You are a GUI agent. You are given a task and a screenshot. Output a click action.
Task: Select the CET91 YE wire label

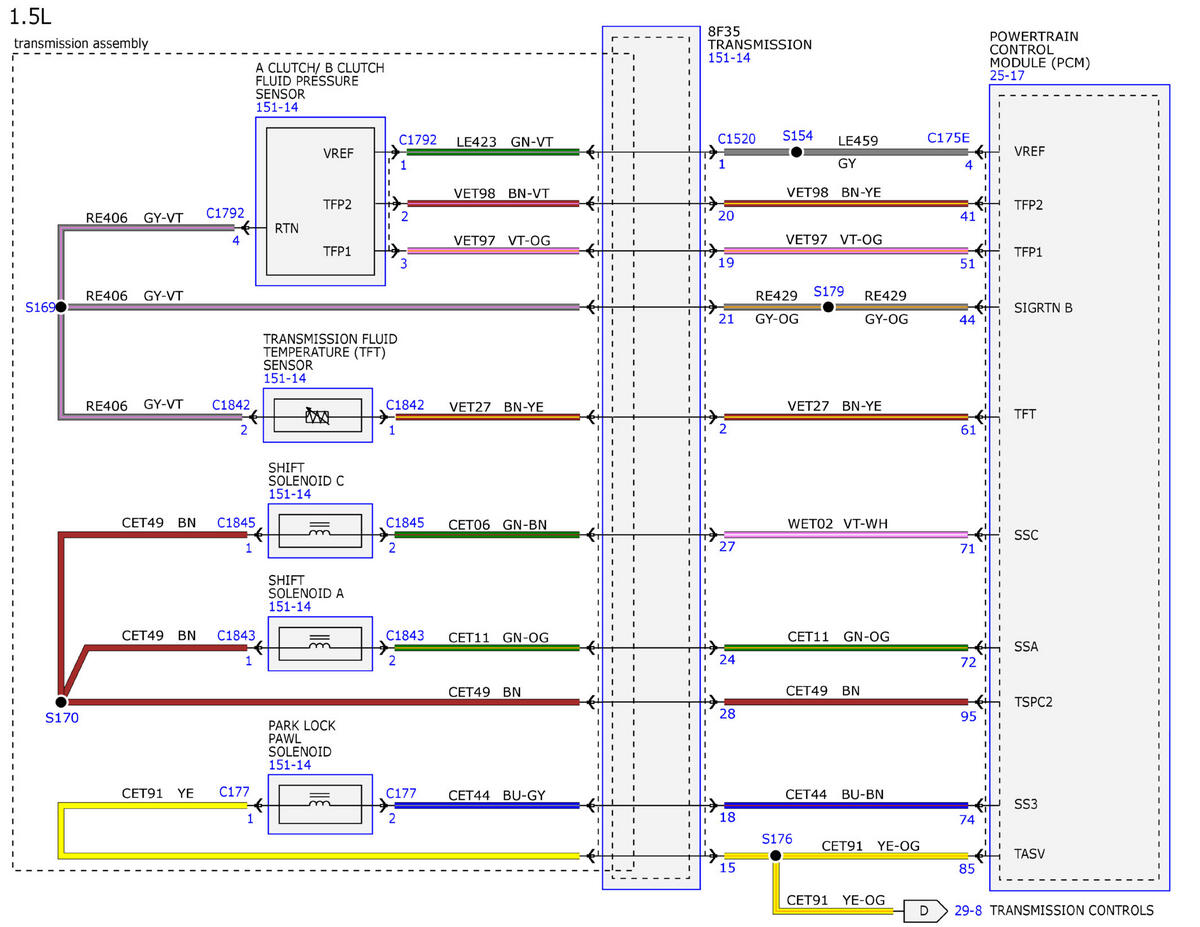tap(157, 795)
